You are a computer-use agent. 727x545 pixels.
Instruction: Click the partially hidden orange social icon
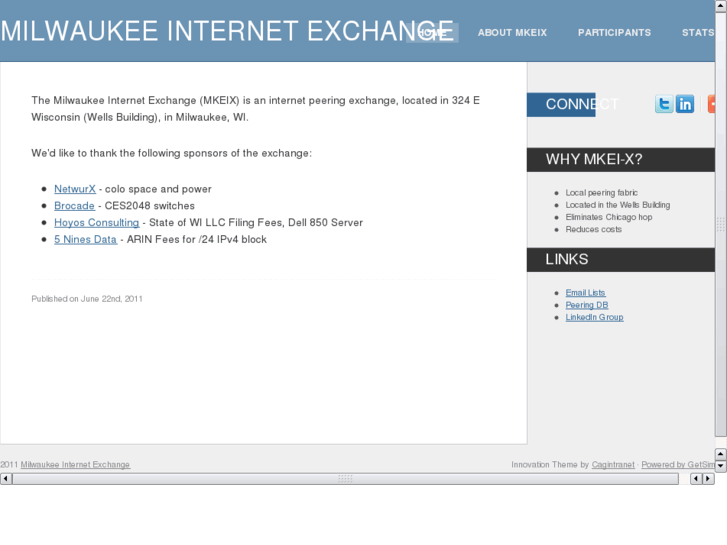(x=711, y=104)
